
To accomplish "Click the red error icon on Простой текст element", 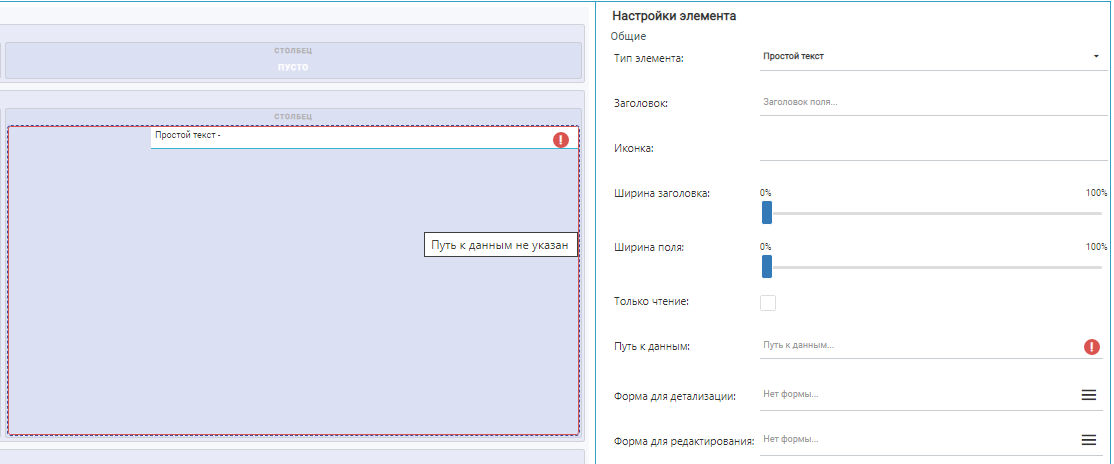I will (x=561, y=139).
